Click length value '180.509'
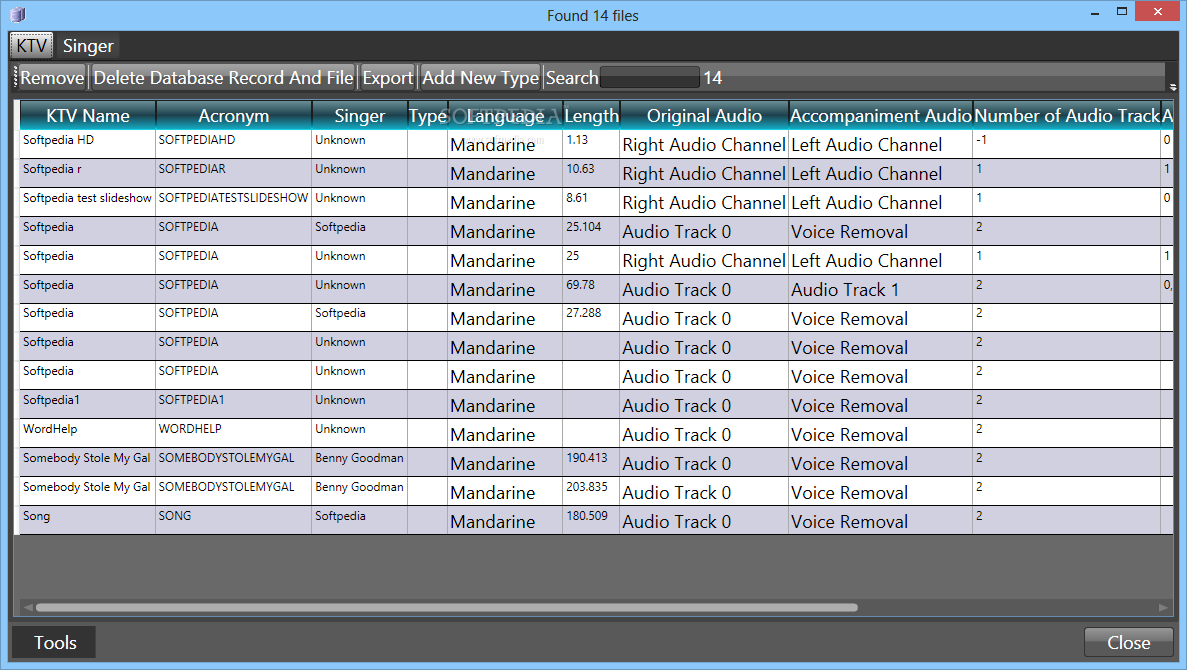 [587, 516]
